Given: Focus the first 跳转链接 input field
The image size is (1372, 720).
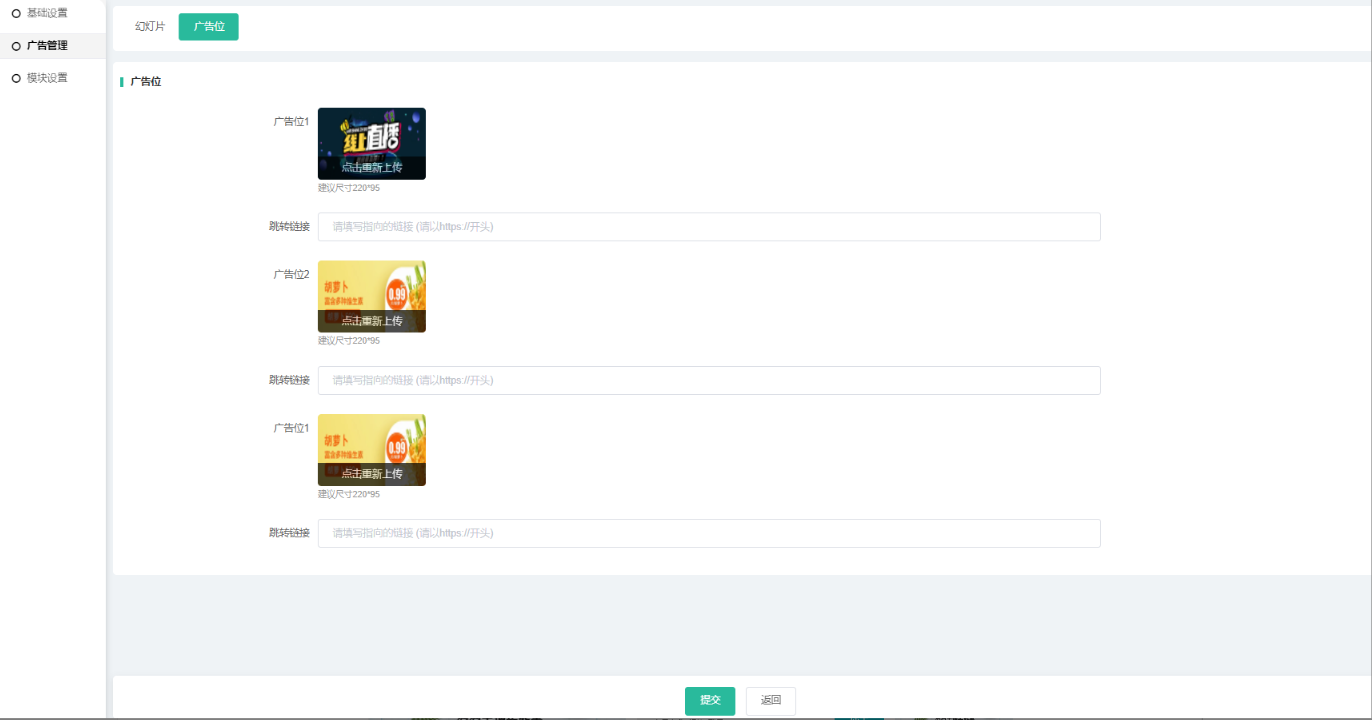Looking at the screenshot, I should pyautogui.click(x=708, y=227).
